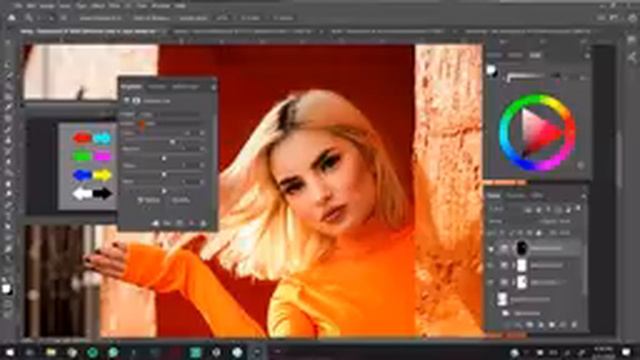Select the Absolute radio button
Viewport: 640px width, 360px height.
(x=180, y=200)
